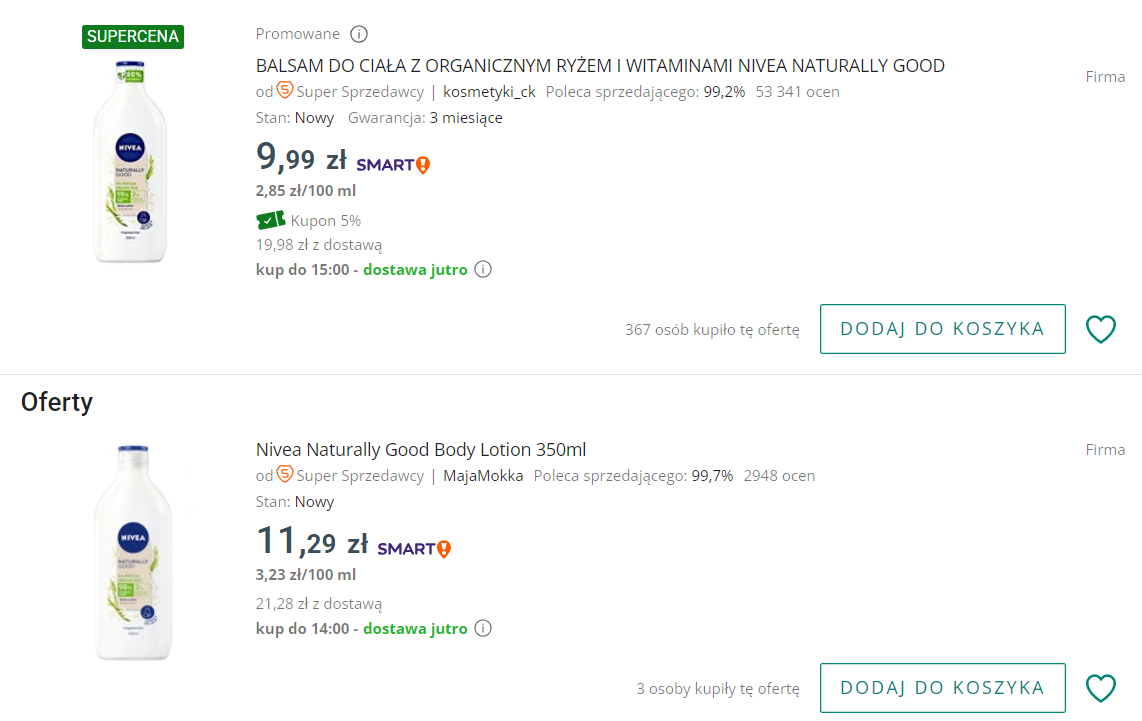This screenshot has height=721, width=1142.
Task: Toggle the heart favorite for the SUPERCENA offer
Action: (1100, 328)
